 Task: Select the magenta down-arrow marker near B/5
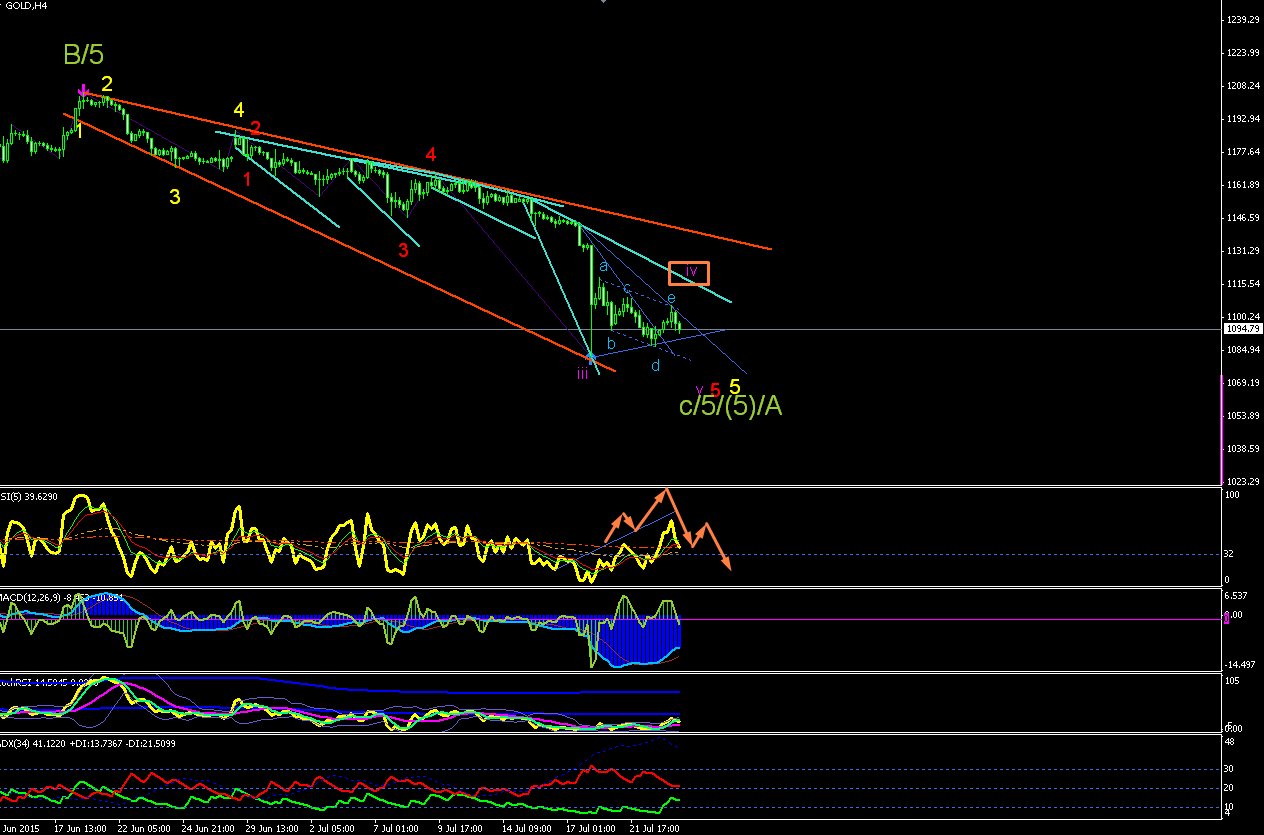point(84,92)
